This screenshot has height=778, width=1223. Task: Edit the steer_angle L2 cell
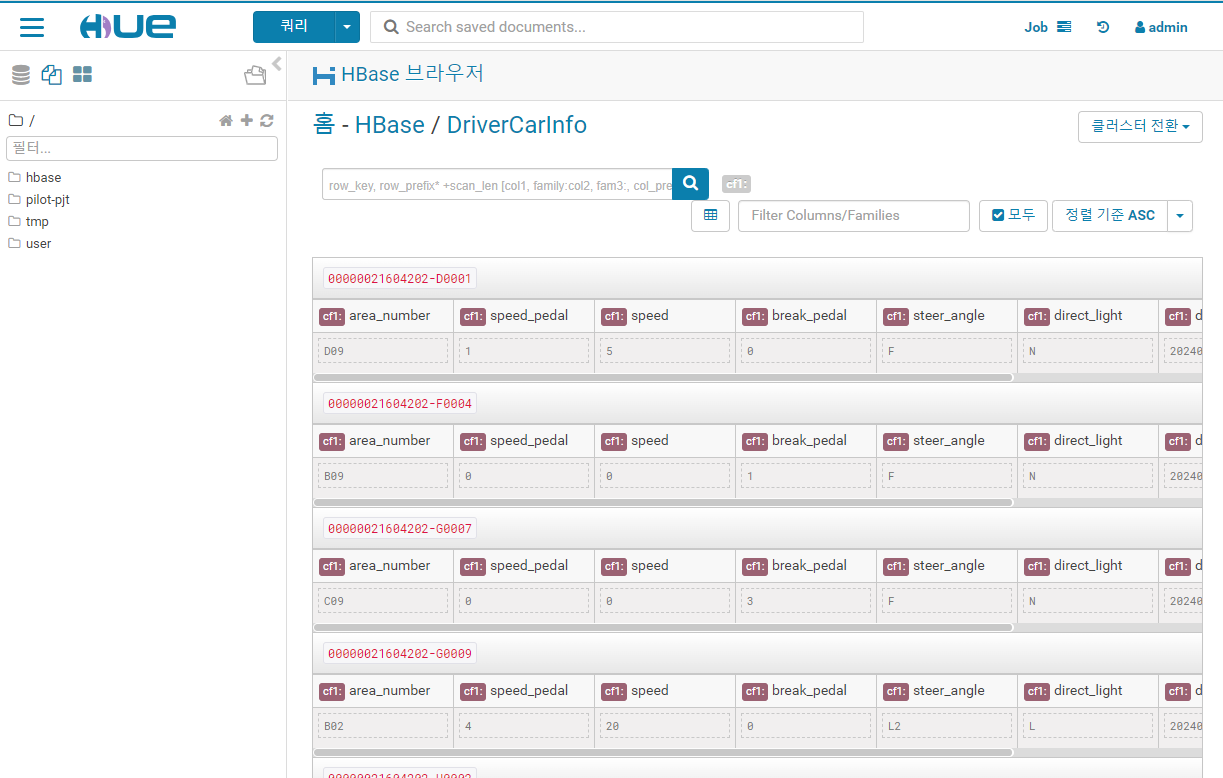pyautogui.click(x=947, y=726)
